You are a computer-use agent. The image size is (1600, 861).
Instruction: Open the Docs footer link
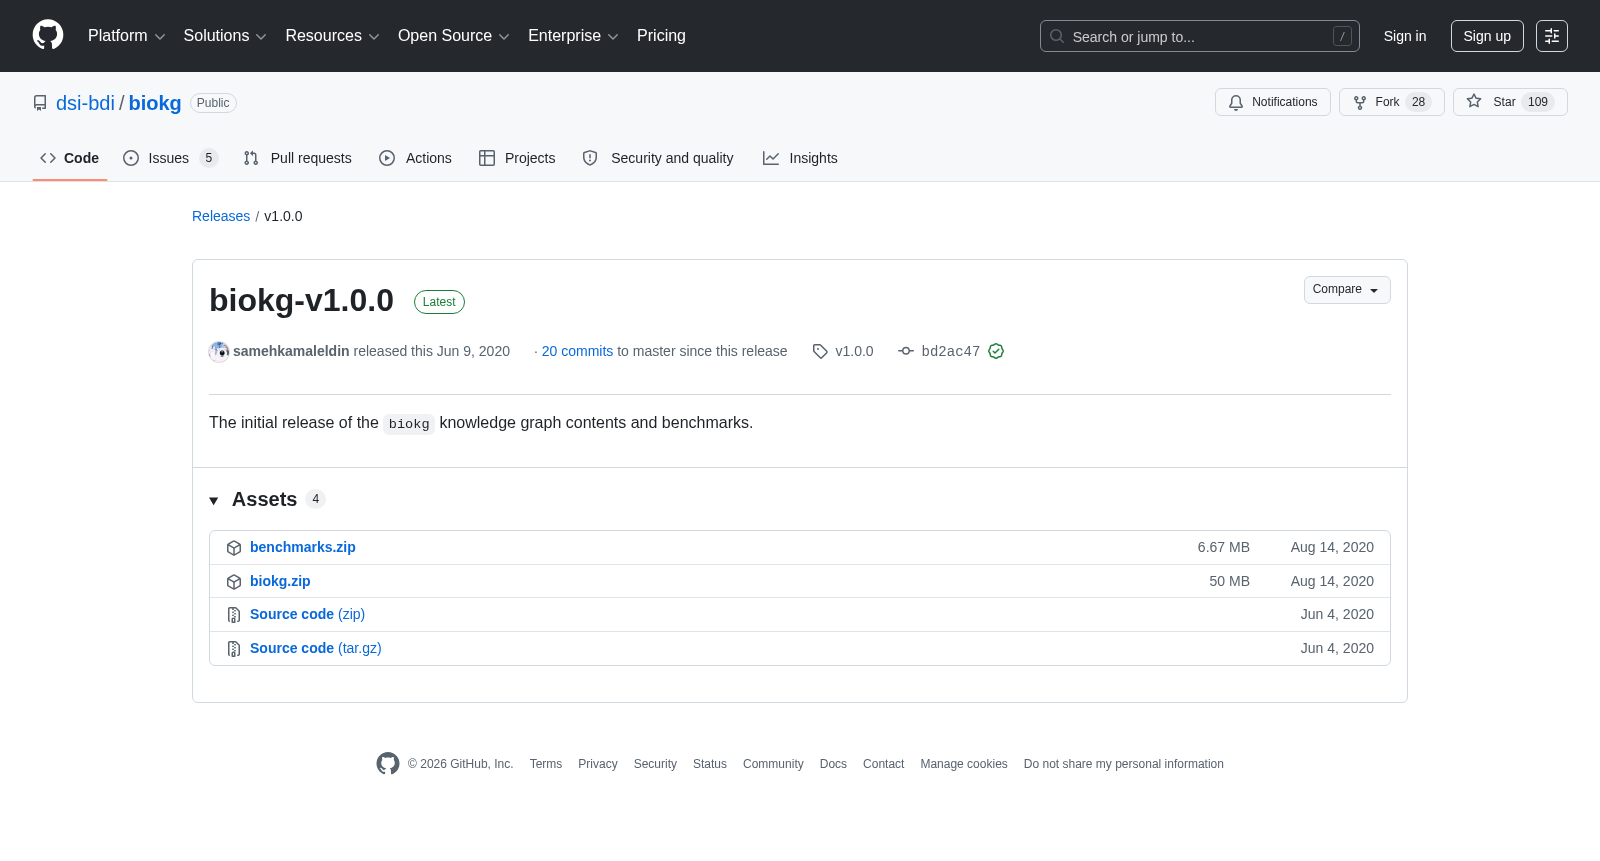pyautogui.click(x=833, y=764)
